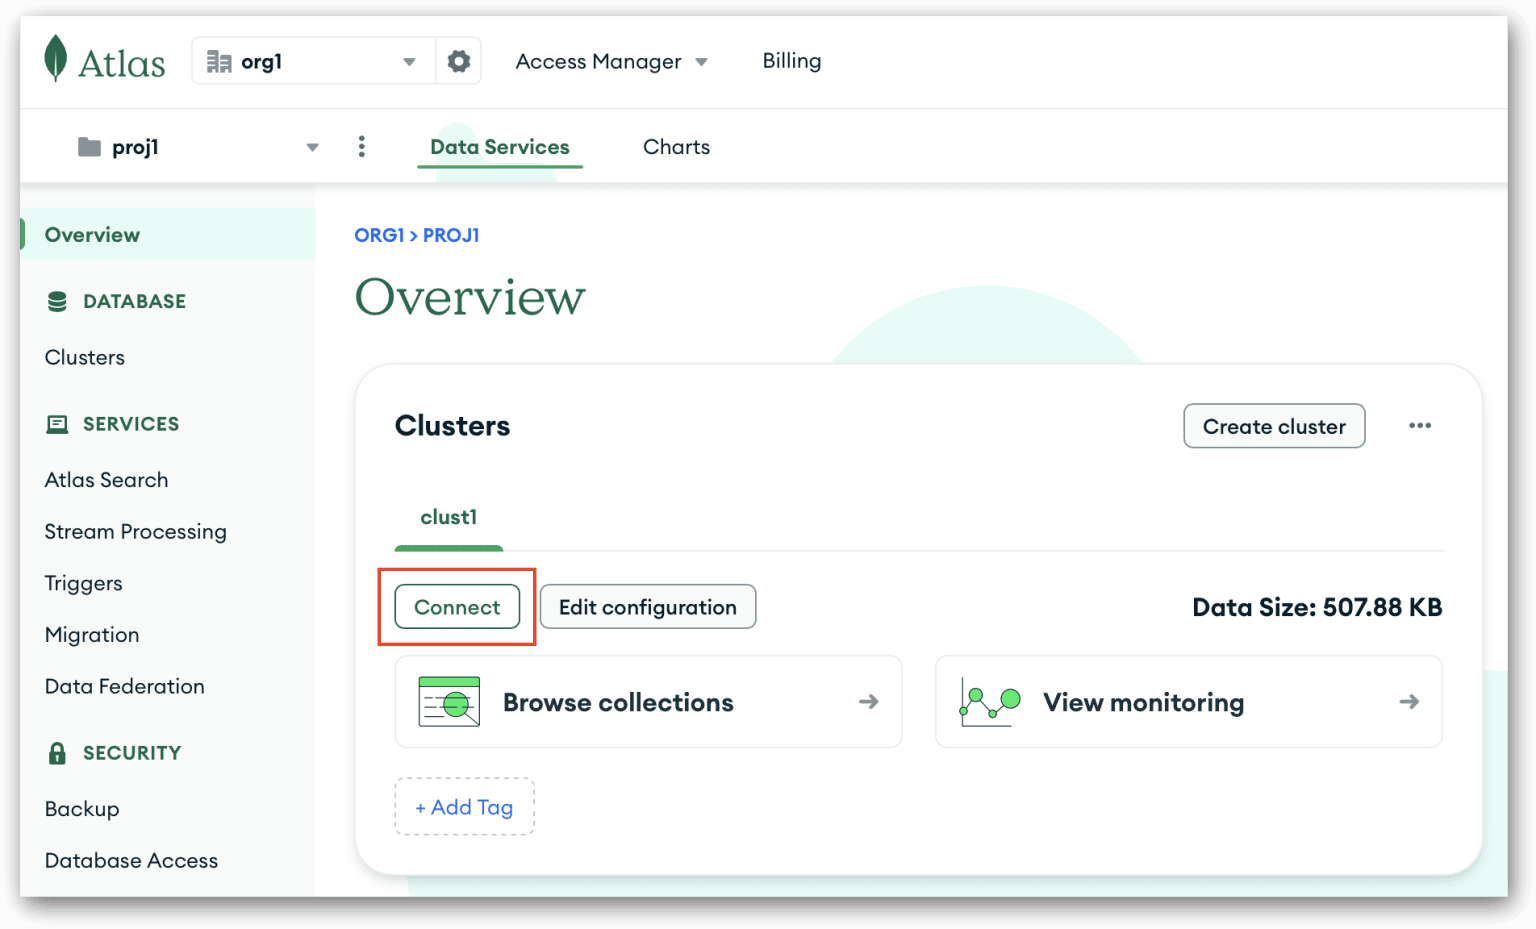
Task: Select the clust1 cluster tab
Action: (448, 517)
